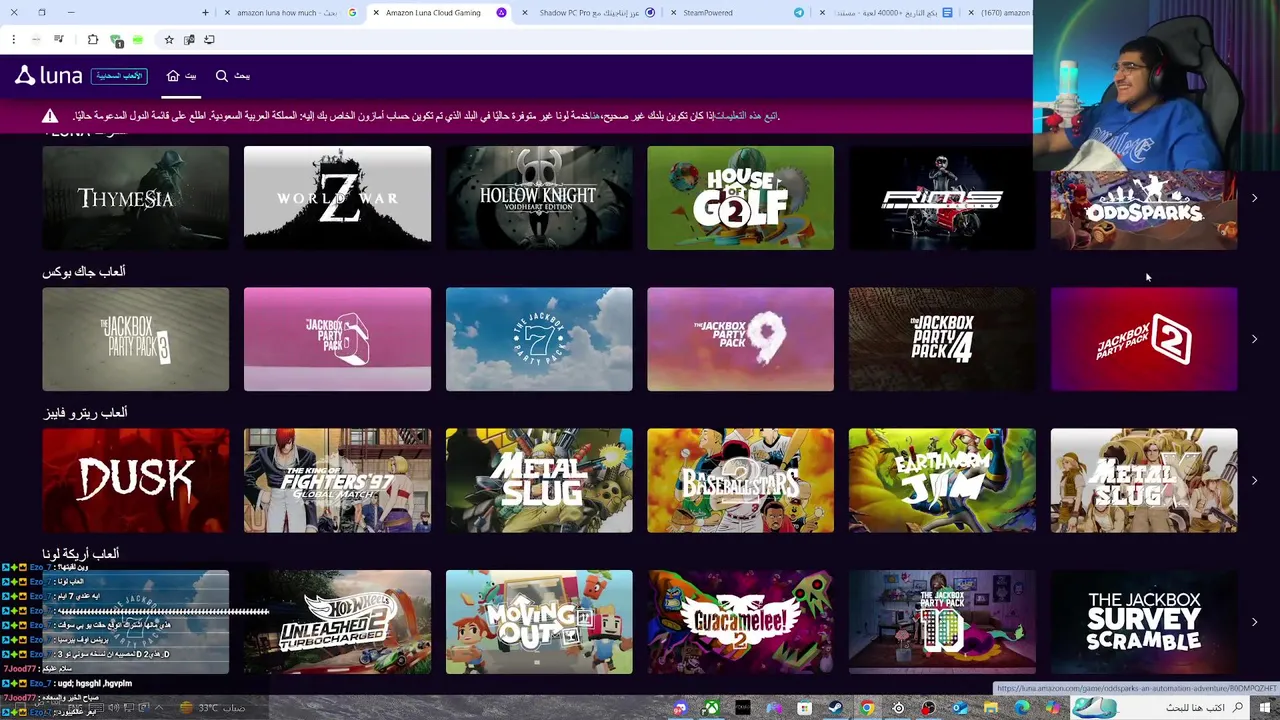
Task: Open Jackbox Party Pack 7 tile
Action: 539,339
